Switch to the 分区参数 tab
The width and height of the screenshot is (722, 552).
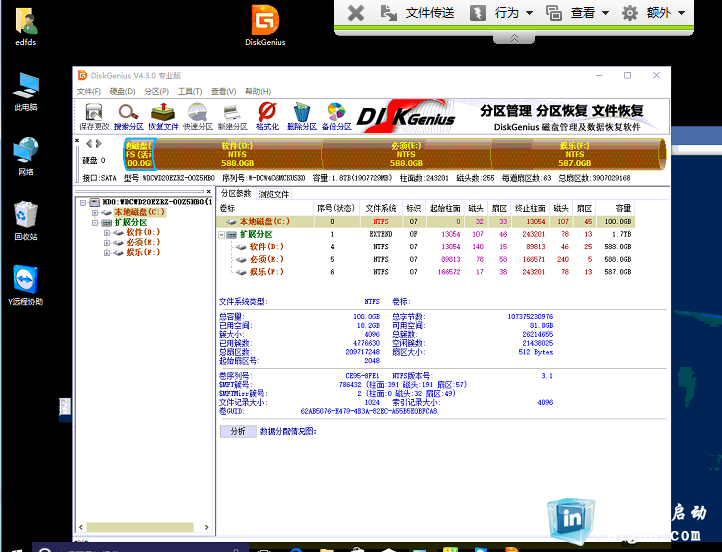pos(236,193)
